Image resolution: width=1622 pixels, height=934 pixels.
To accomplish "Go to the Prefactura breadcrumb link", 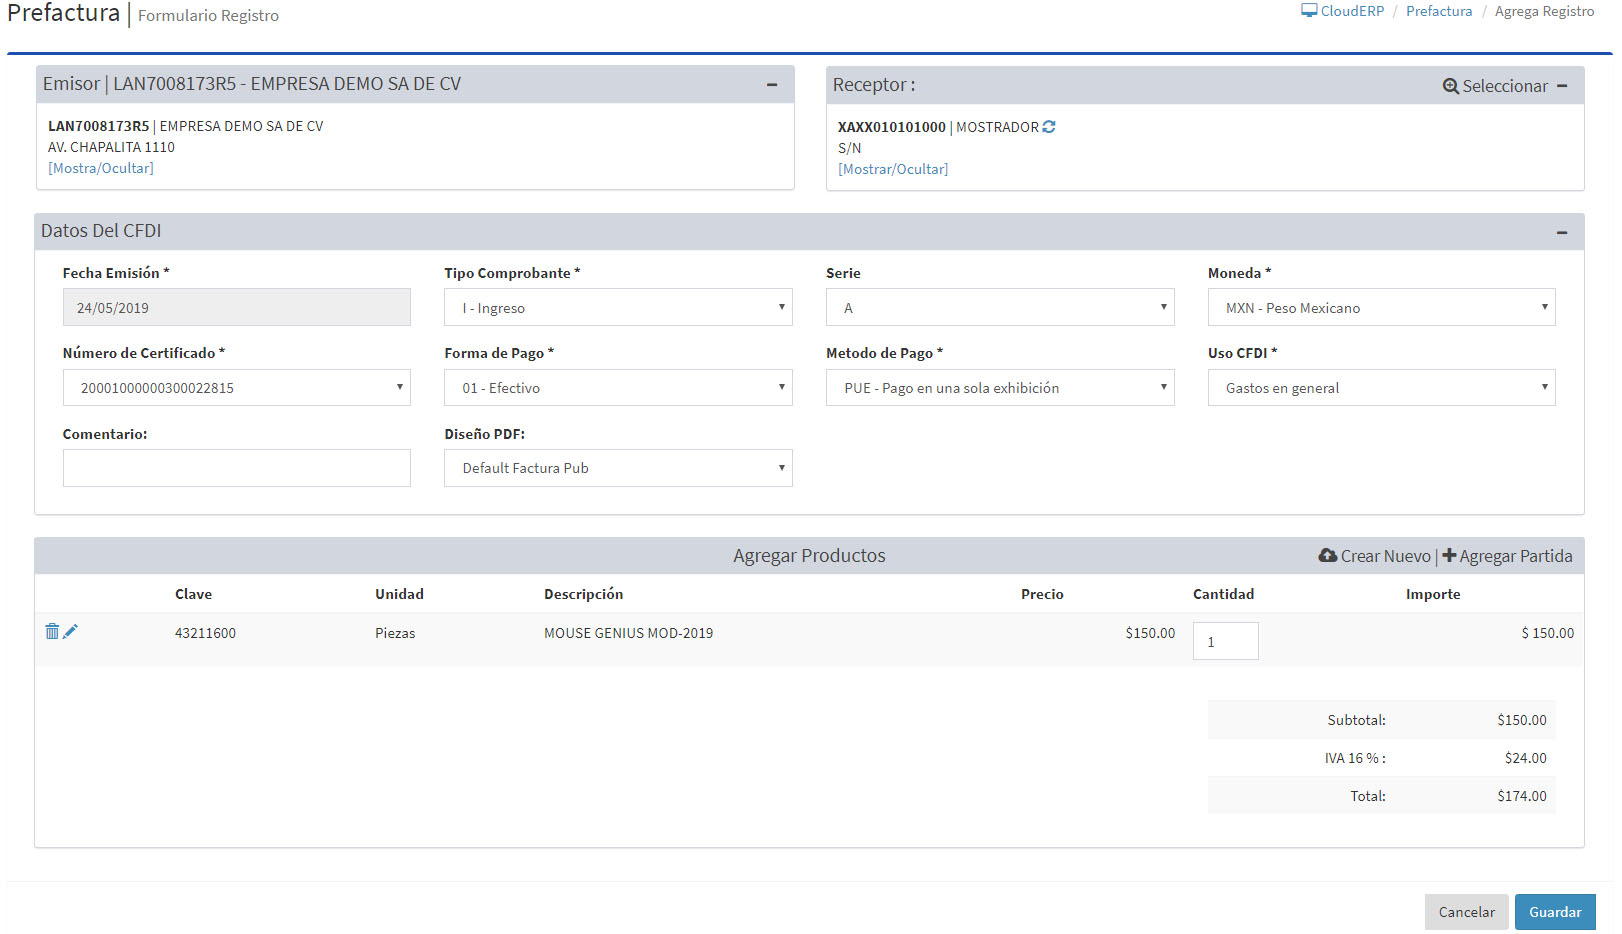I will 1439,11.
